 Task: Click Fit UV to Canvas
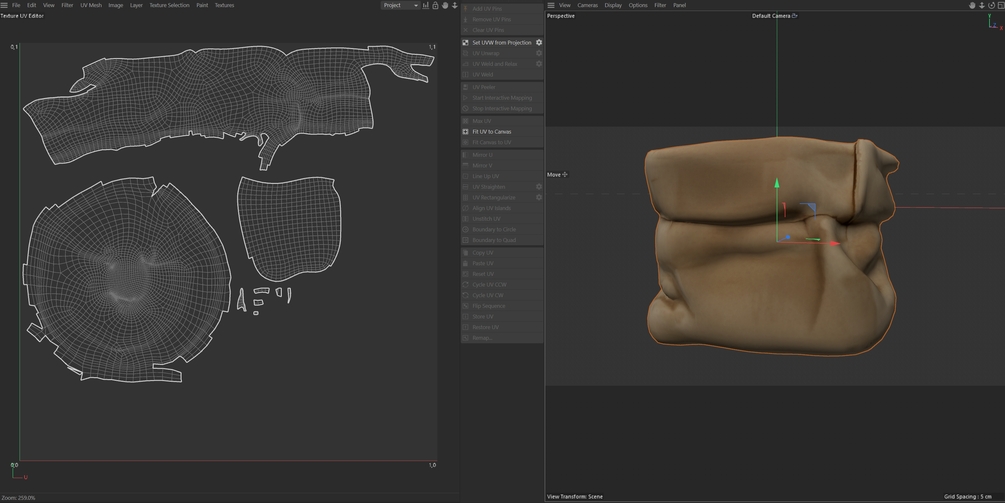point(502,131)
